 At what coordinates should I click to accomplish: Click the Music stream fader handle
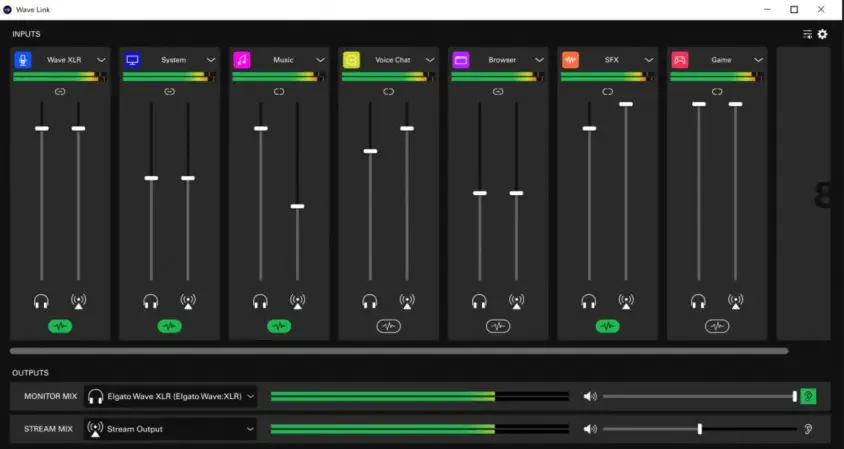click(x=298, y=206)
